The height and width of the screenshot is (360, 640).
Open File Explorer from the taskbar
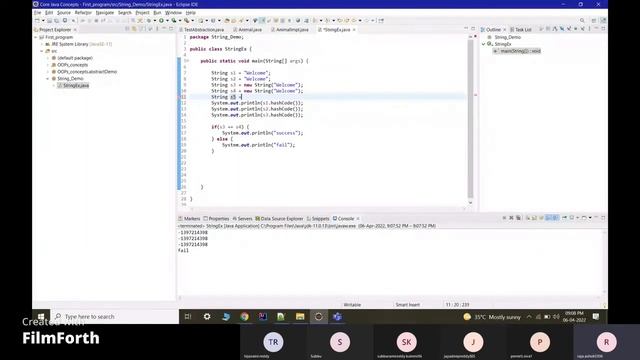click(300, 316)
